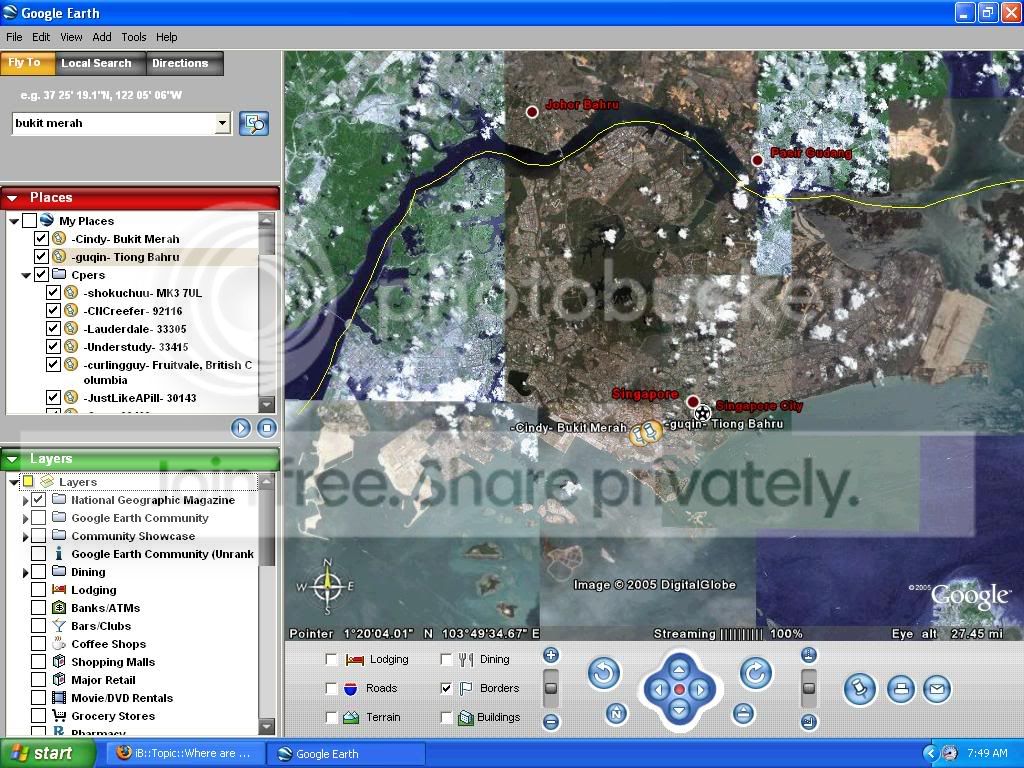Toggle the Terrain checkbox

point(331,717)
